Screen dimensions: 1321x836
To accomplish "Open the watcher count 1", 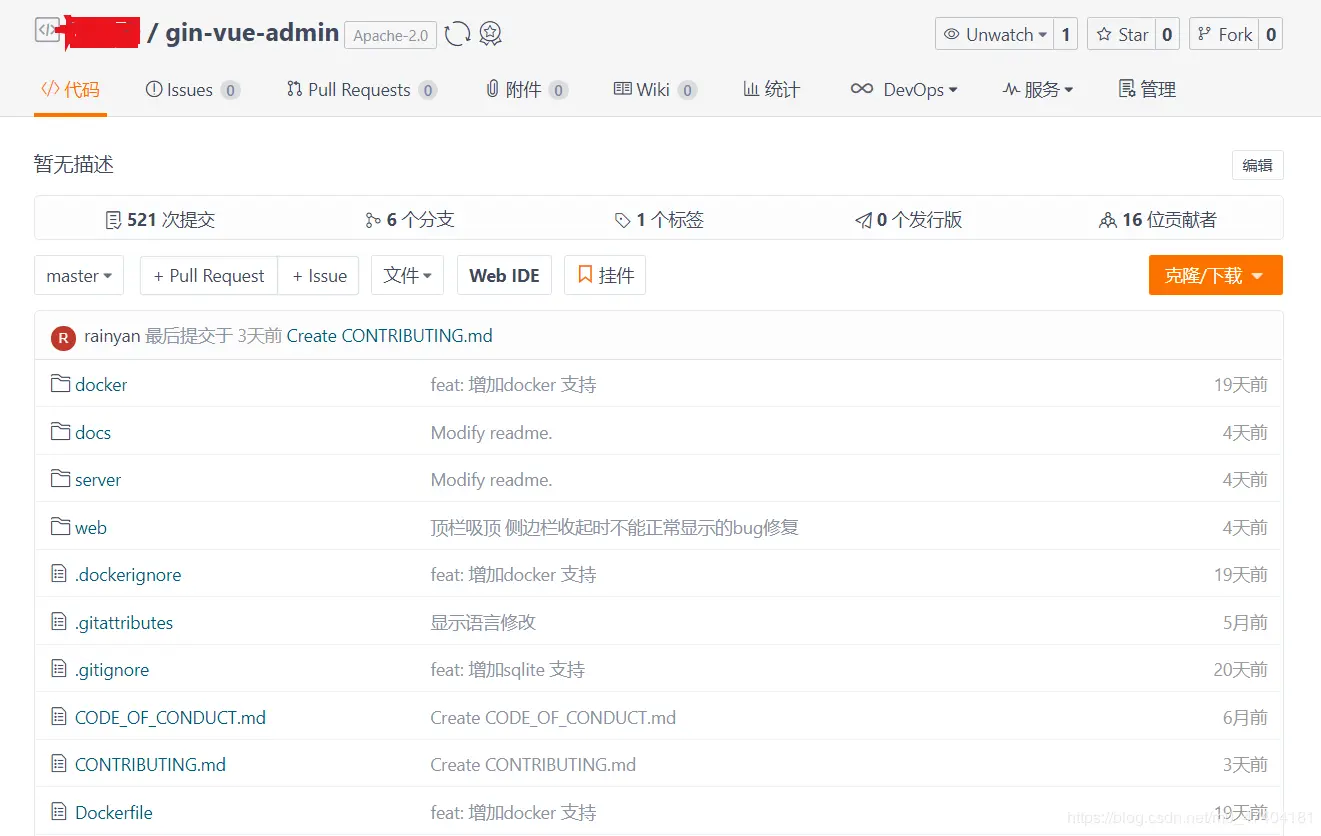I will click(1066, 34).
